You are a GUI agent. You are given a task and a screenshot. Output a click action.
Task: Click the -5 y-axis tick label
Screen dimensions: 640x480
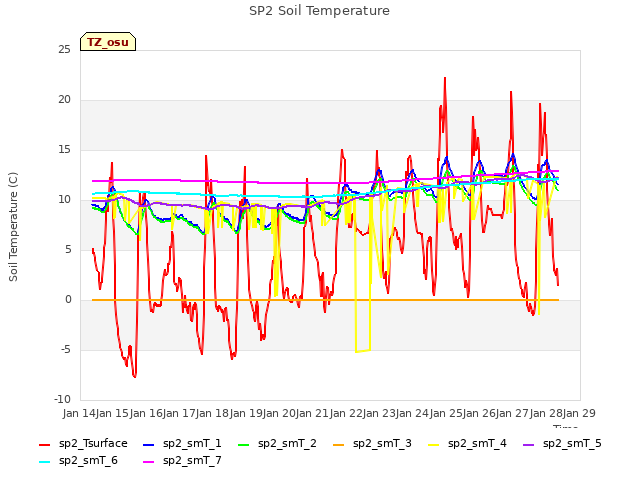pyautogui.click(x=66, y=350)
